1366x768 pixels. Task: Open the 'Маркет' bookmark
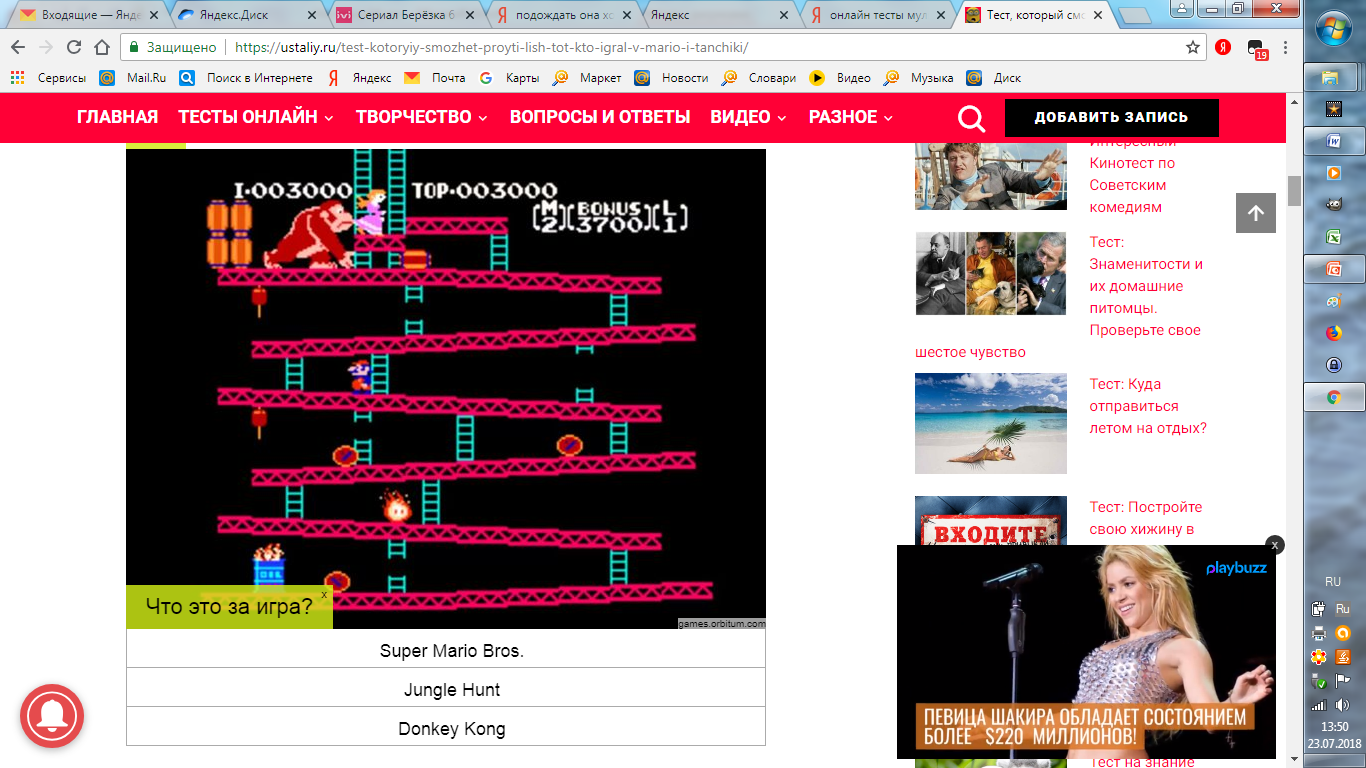(x=587, y=77)
